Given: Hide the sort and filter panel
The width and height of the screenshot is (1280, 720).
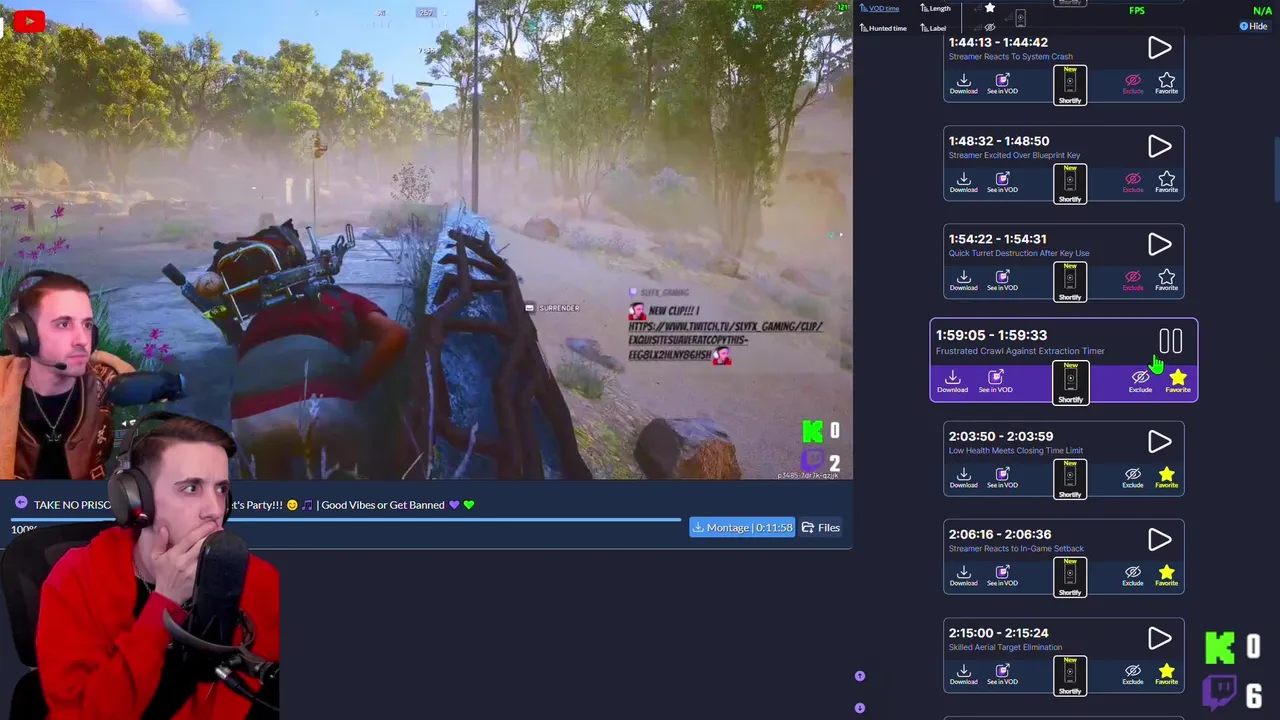Looking at the screenshot, I should [x=1253, y=26].
